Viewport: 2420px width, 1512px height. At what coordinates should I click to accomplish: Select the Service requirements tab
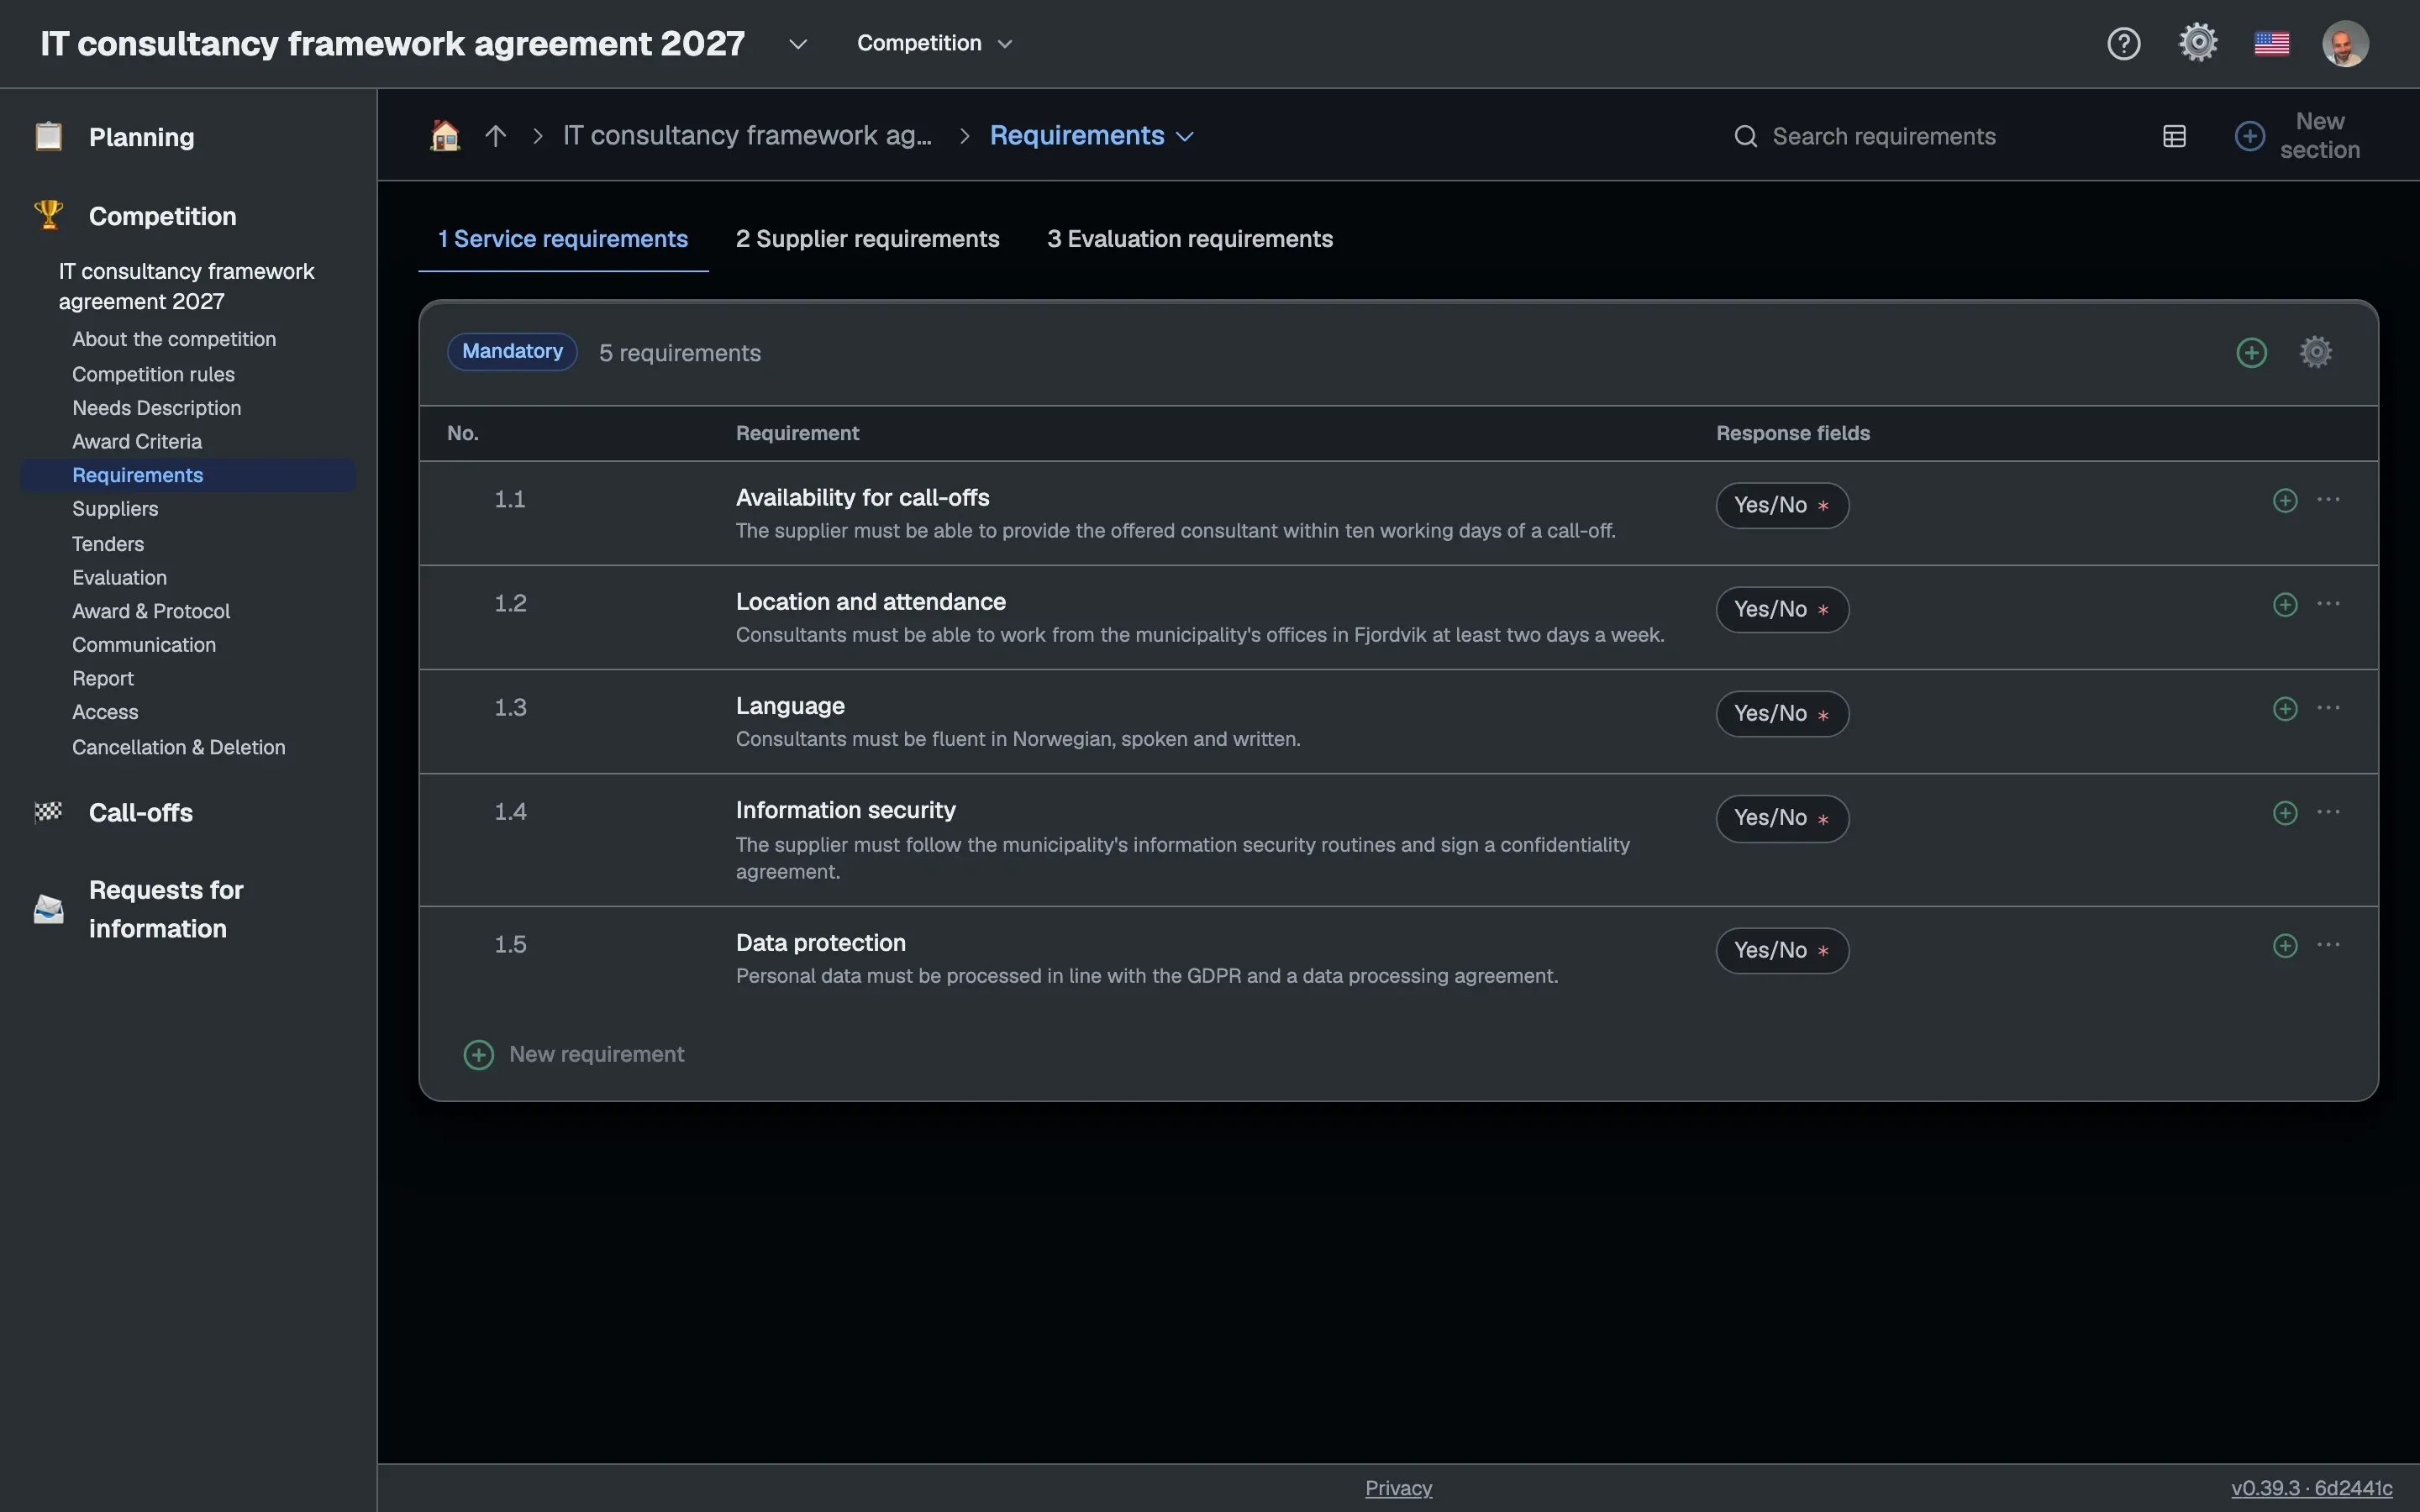point(563,239)
